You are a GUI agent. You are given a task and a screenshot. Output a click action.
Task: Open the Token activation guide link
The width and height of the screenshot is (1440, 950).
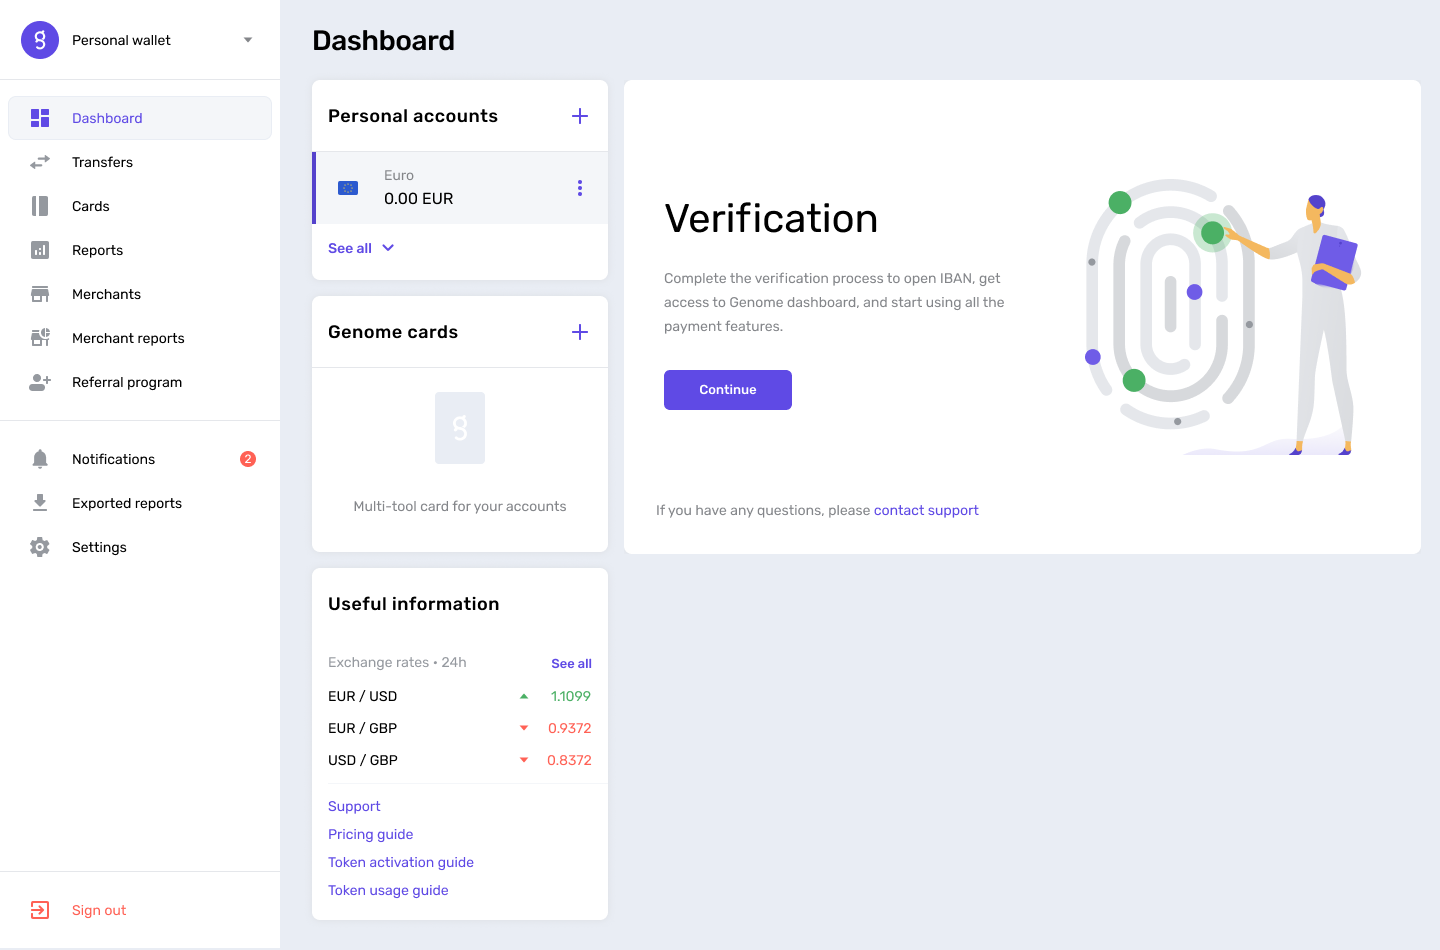tap(401, 862)
